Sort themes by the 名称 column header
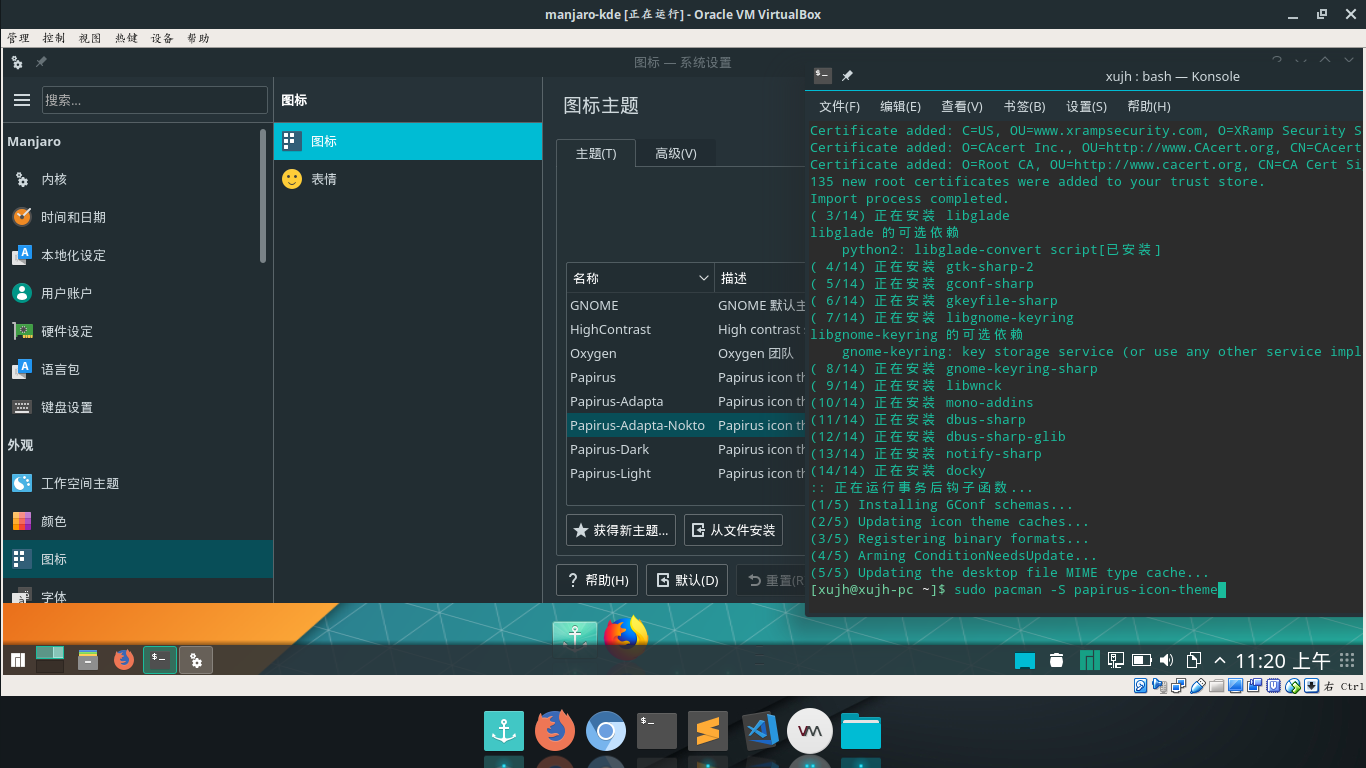The width and height of the screenshot is (1366, 768). (x=640, y=278)
